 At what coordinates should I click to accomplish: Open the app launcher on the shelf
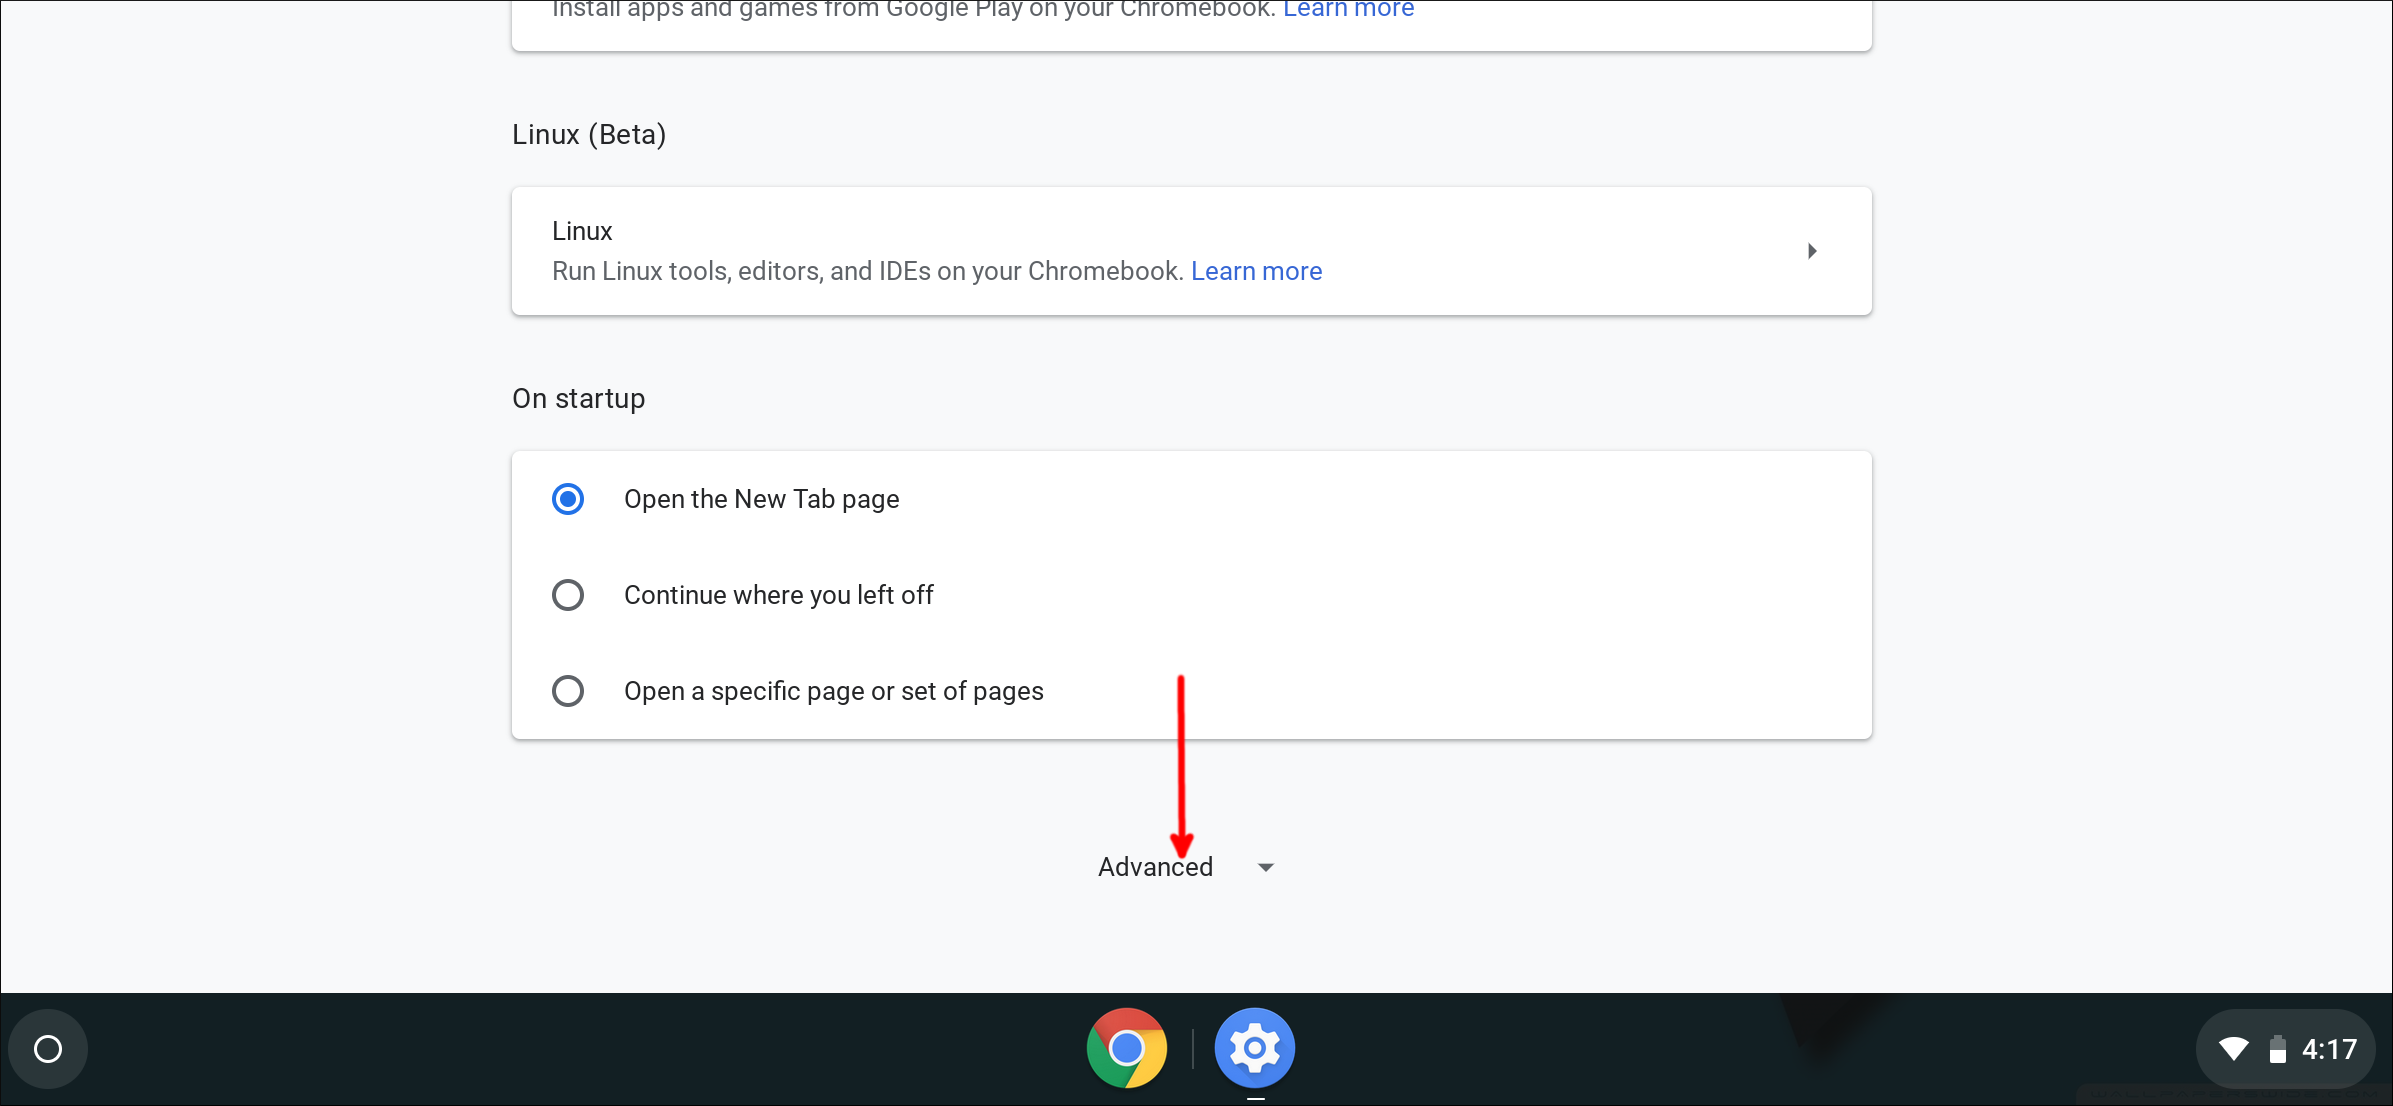click(x=47, y=1048)
